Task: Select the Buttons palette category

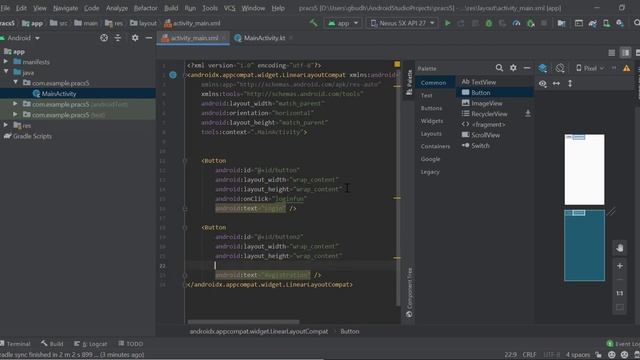Action: [431, 108]
